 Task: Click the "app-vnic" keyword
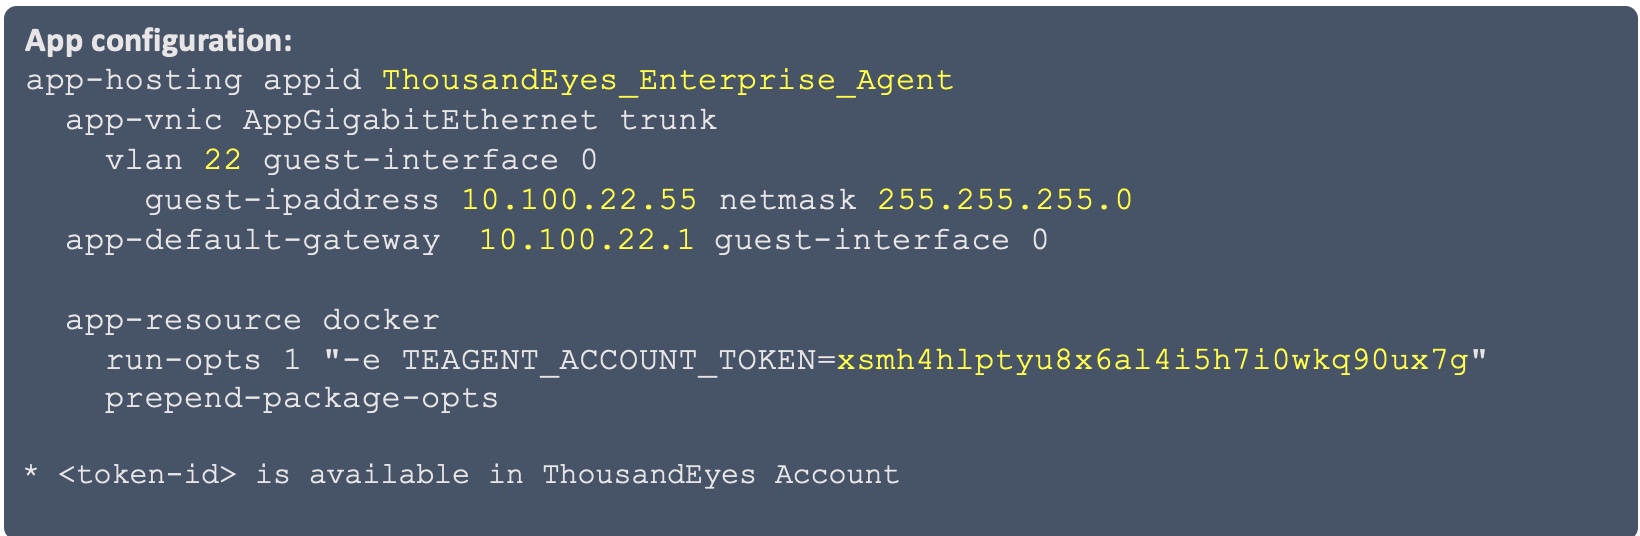(x=144, y=120)
